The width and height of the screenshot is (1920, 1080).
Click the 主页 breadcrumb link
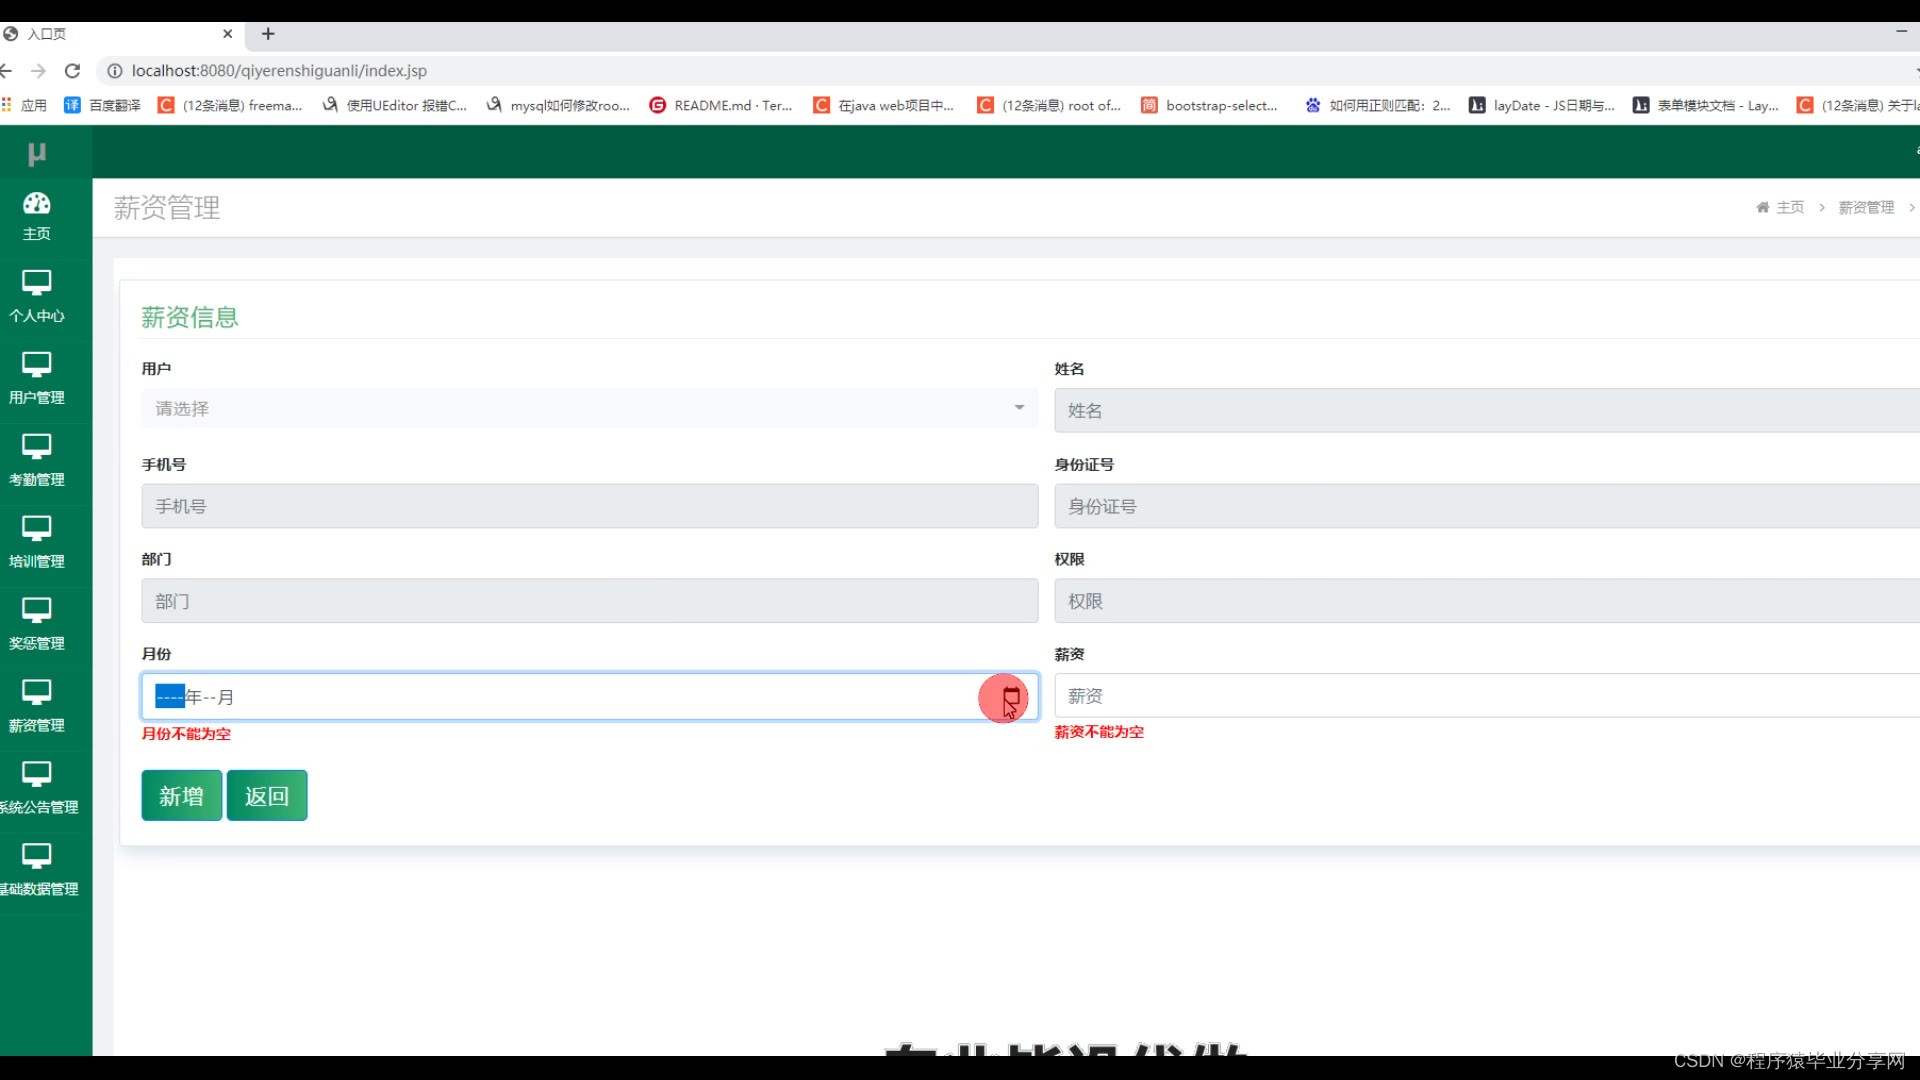coord(1789,207)
